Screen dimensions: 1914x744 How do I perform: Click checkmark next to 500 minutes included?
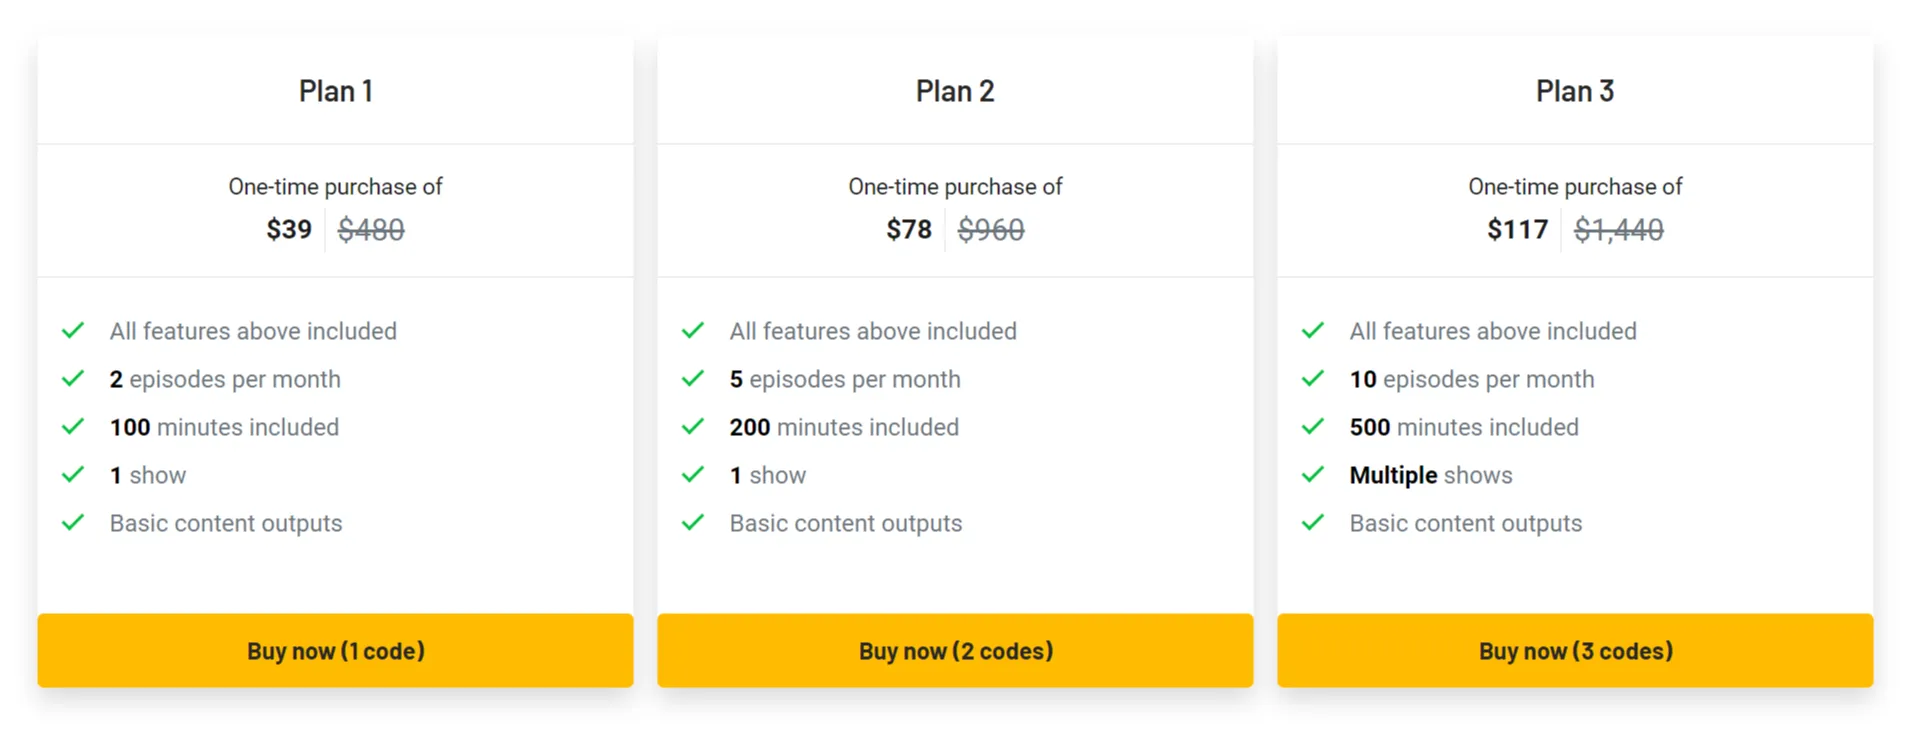tap(1313, 427)
